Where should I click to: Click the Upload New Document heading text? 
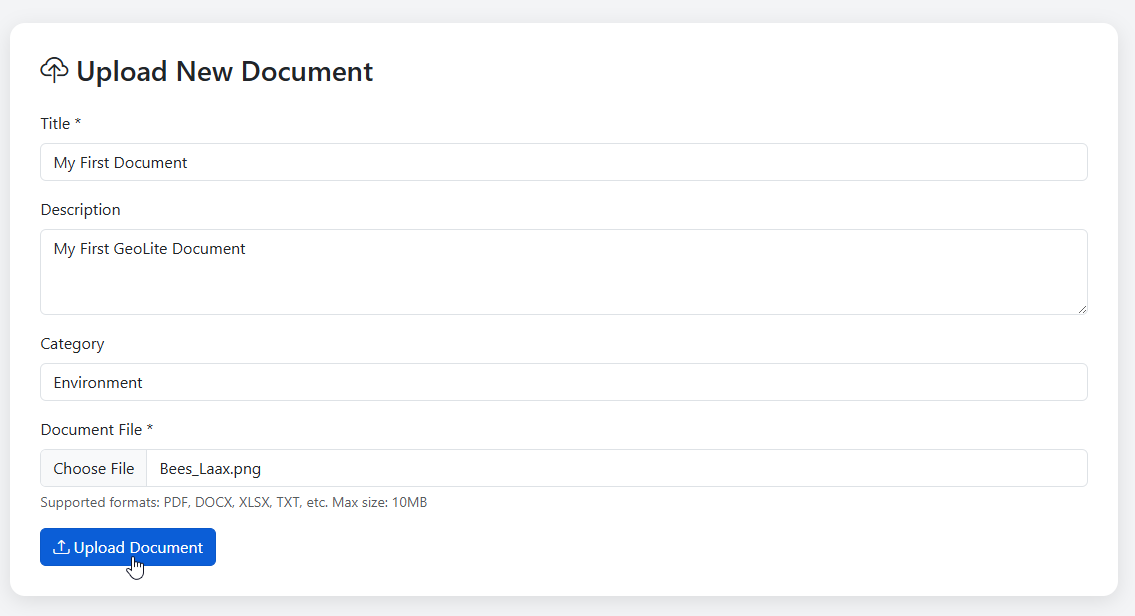coord(224,72)
